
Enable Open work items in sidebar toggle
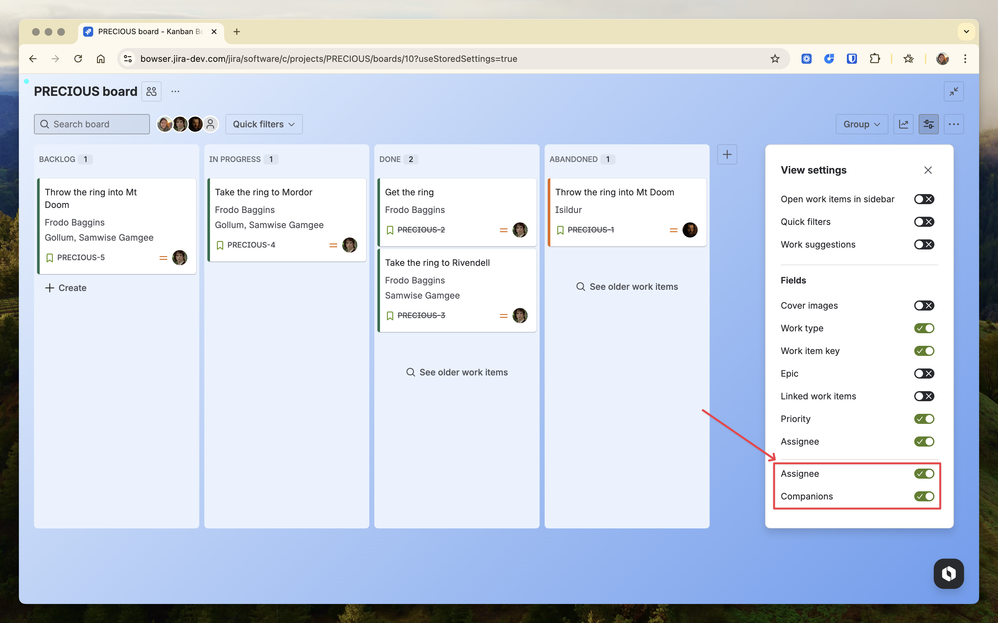(x=924, y=199)
